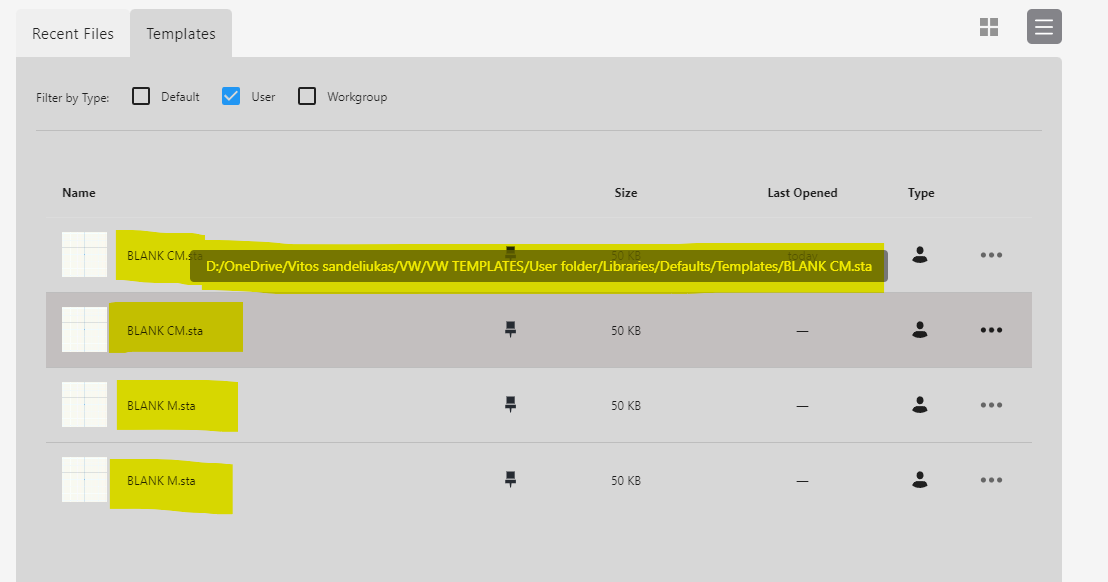Uncheck the User filter checkbox
This screenshot has height=582, width=1108.
pos(231,97)
